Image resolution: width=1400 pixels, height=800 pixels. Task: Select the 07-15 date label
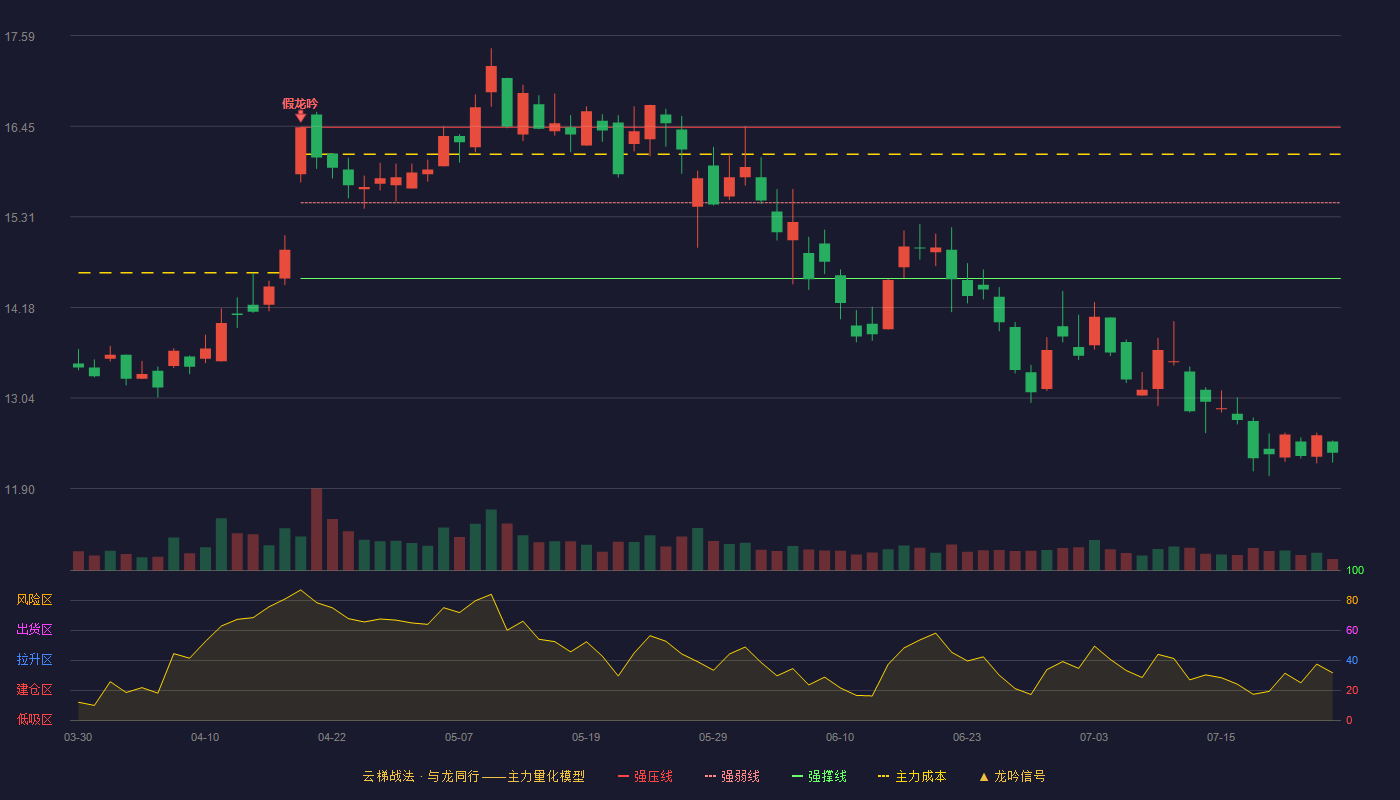coord(1221,737)
